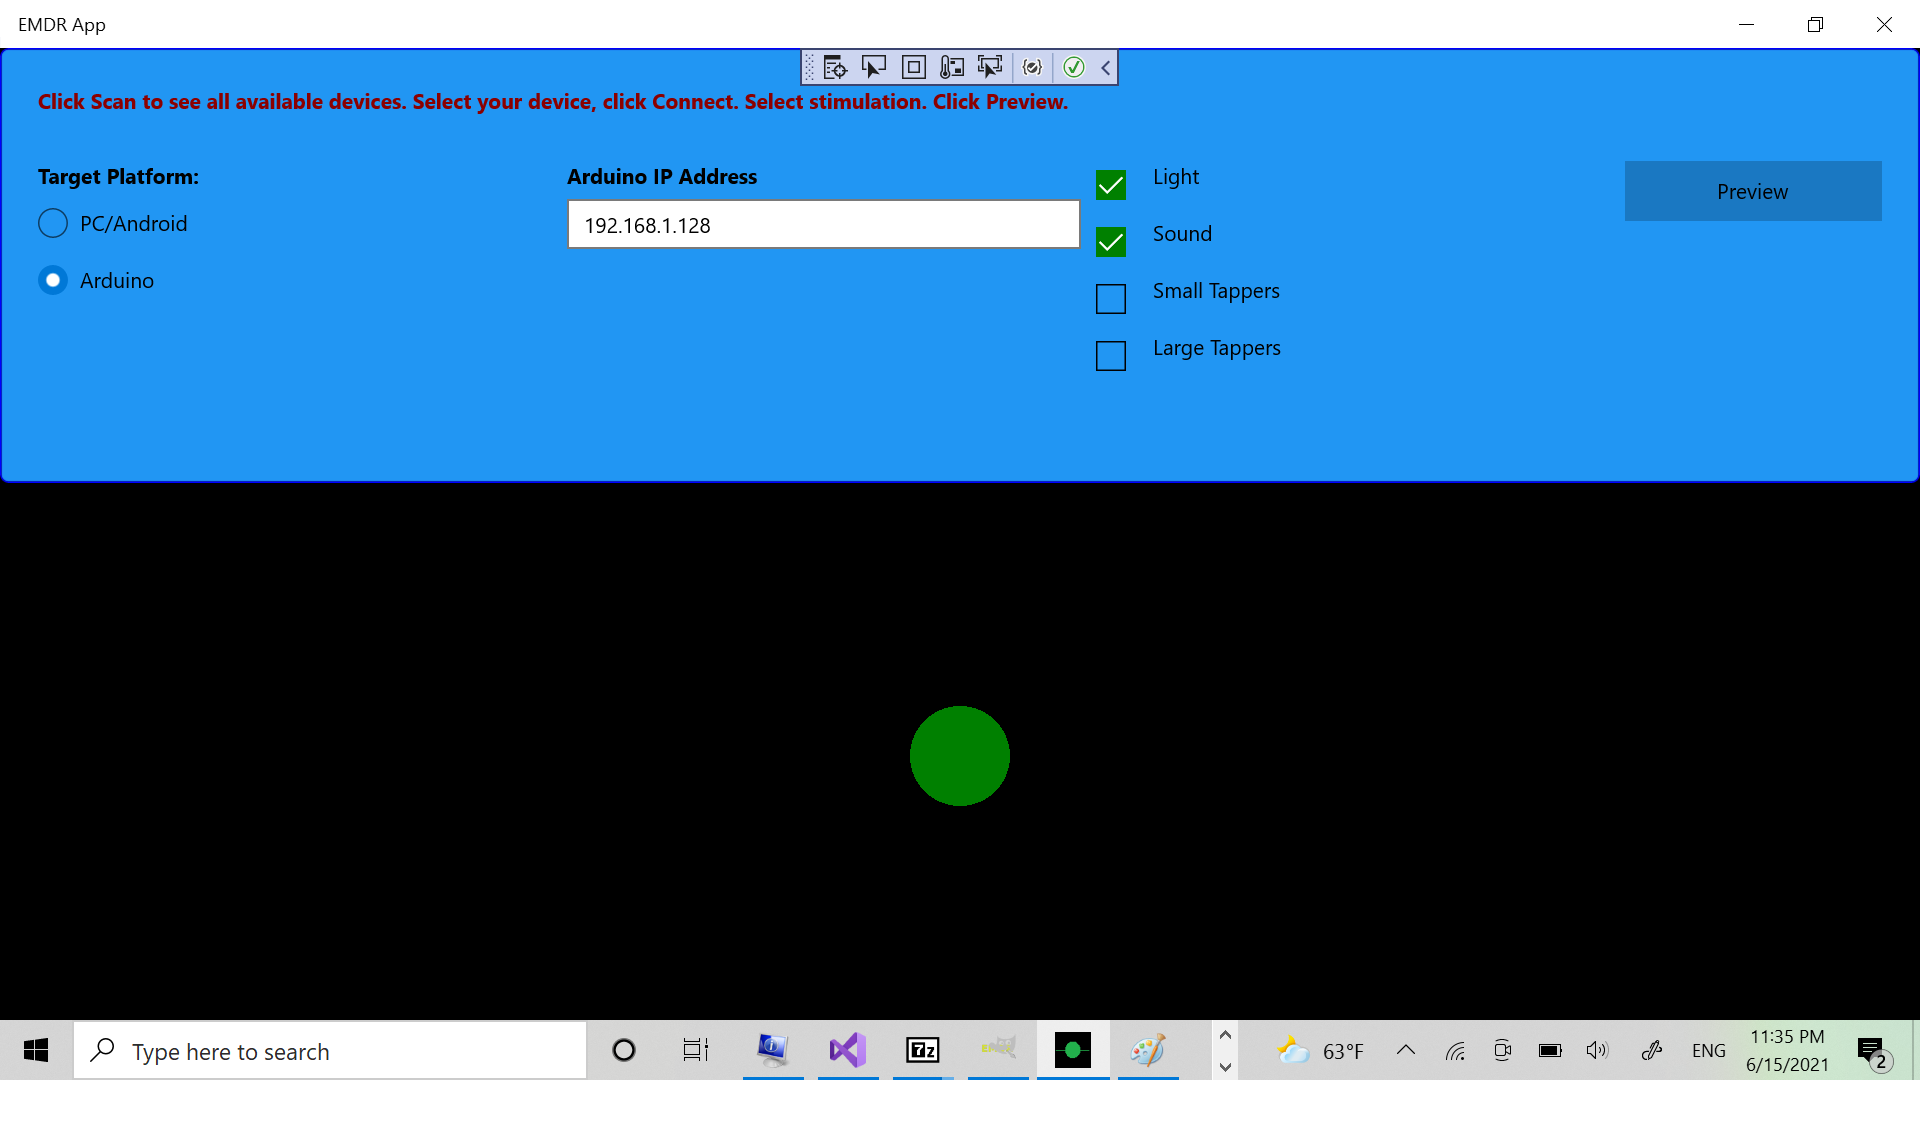This screenshot has height=1124, width=1920.
Task: Open the notification center showing 2 alerts
Action: coord(1871,1050)
